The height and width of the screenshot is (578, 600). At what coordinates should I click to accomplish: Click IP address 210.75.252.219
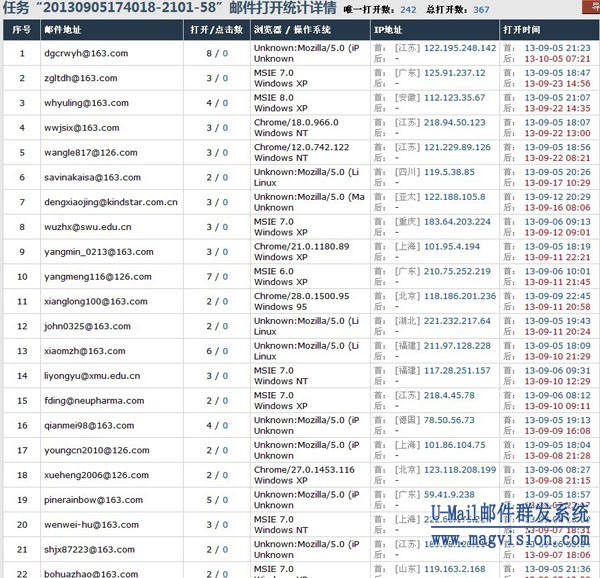457,271
